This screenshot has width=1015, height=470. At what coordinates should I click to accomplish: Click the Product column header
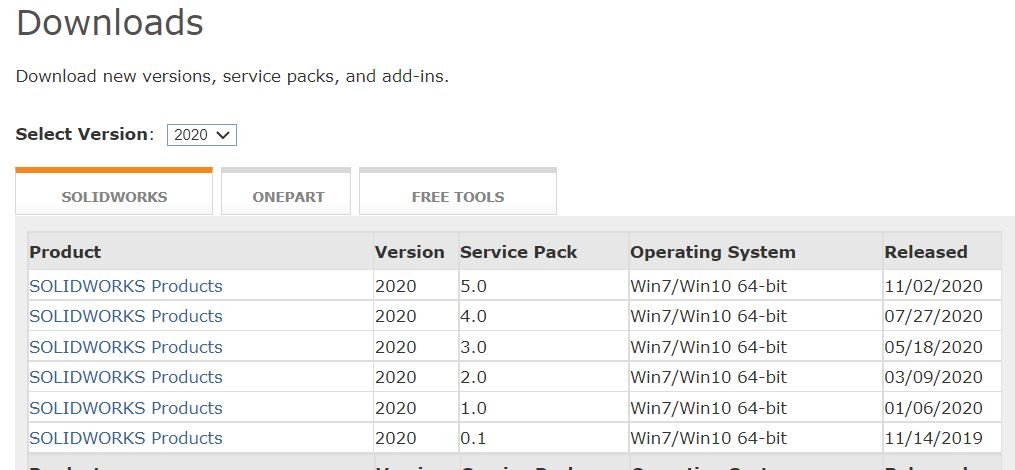pyautogui.click(x=65, y=252)
